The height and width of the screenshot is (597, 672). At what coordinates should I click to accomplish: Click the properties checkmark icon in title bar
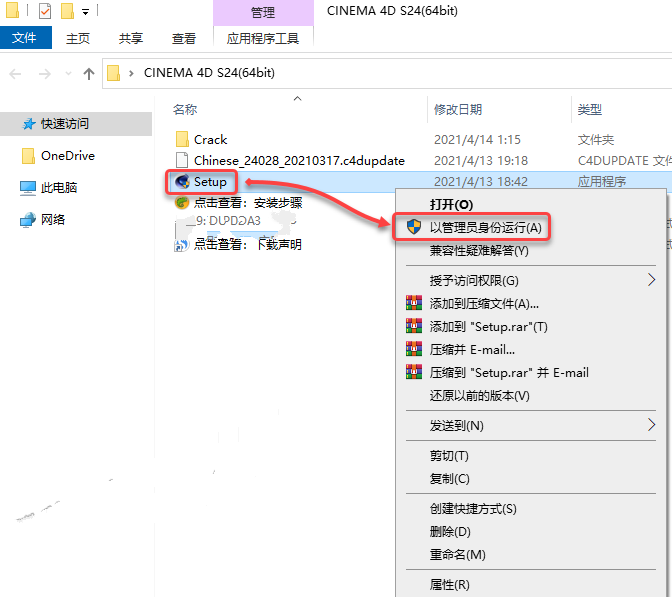click(45, 11)
